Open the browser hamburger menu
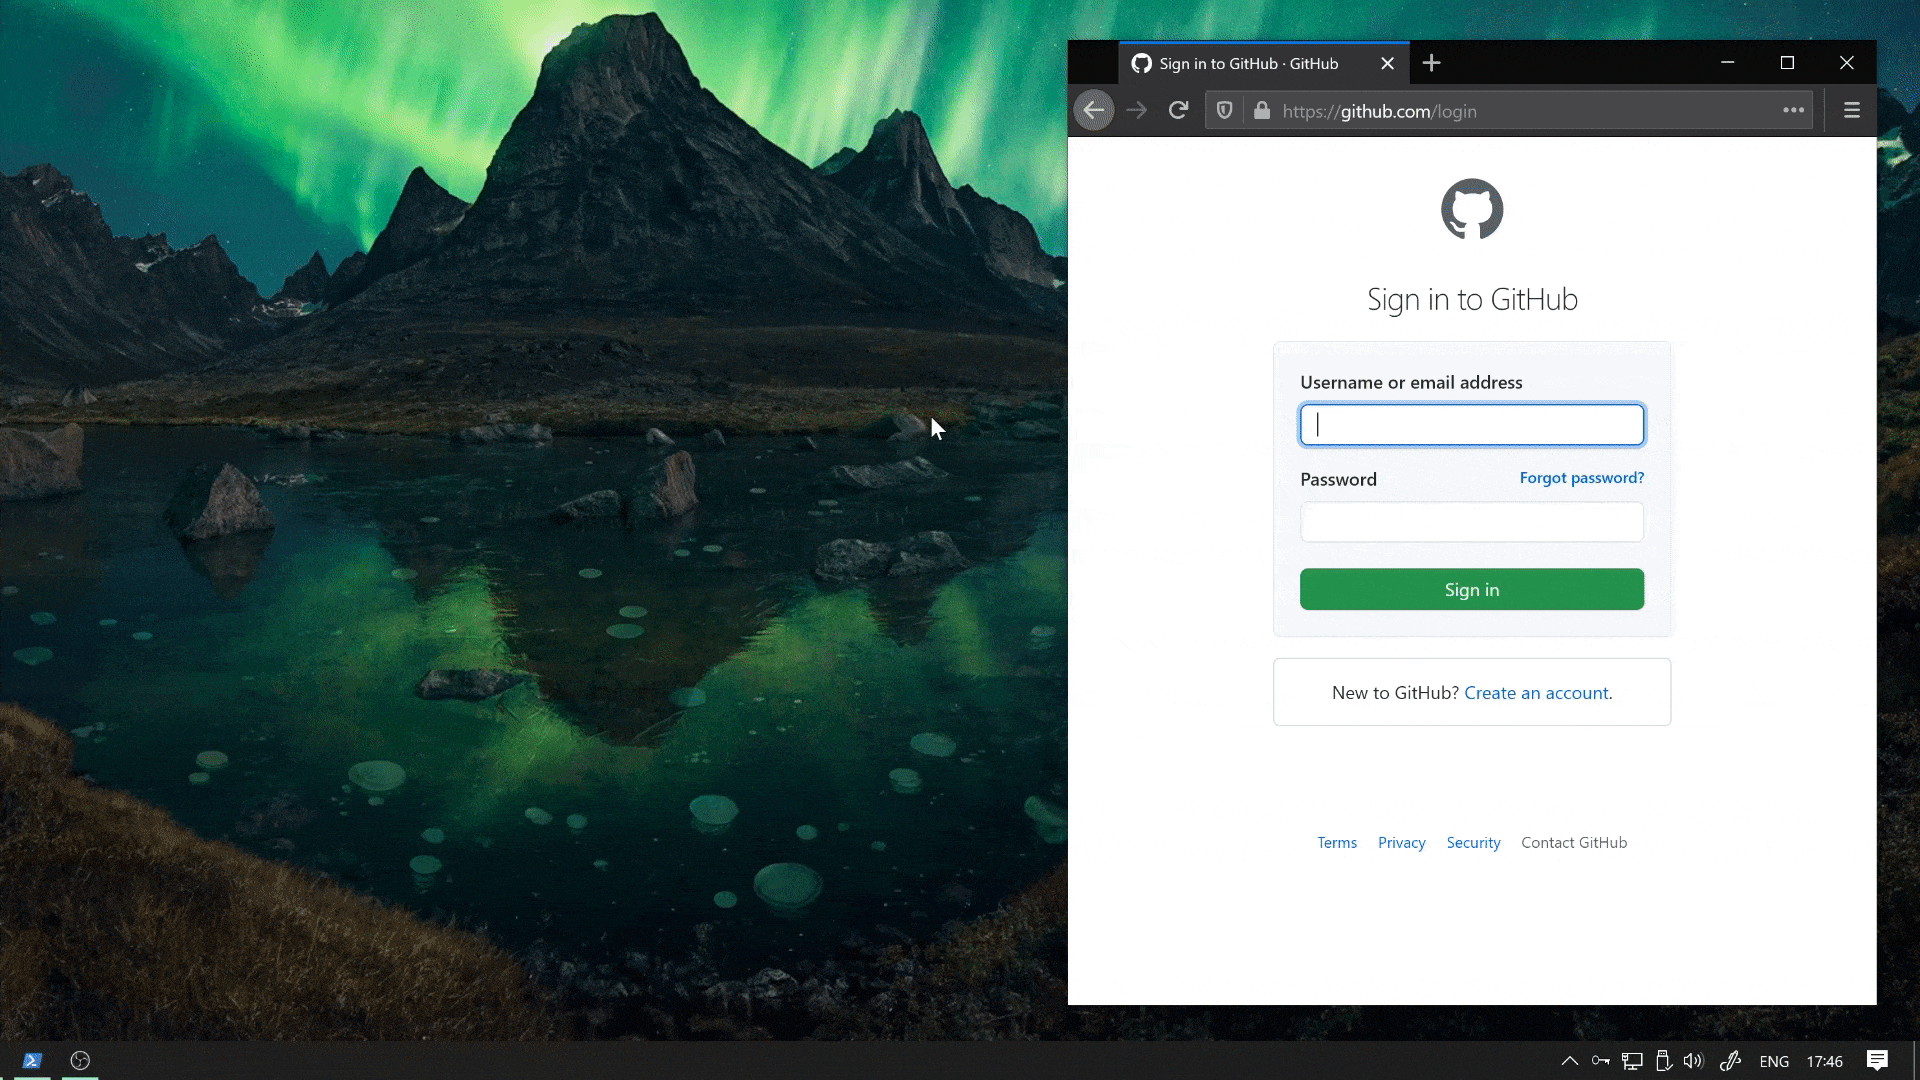The height and width of the screenshot is (1080, 1920). pyautogui.click(x=1851, y=111)
